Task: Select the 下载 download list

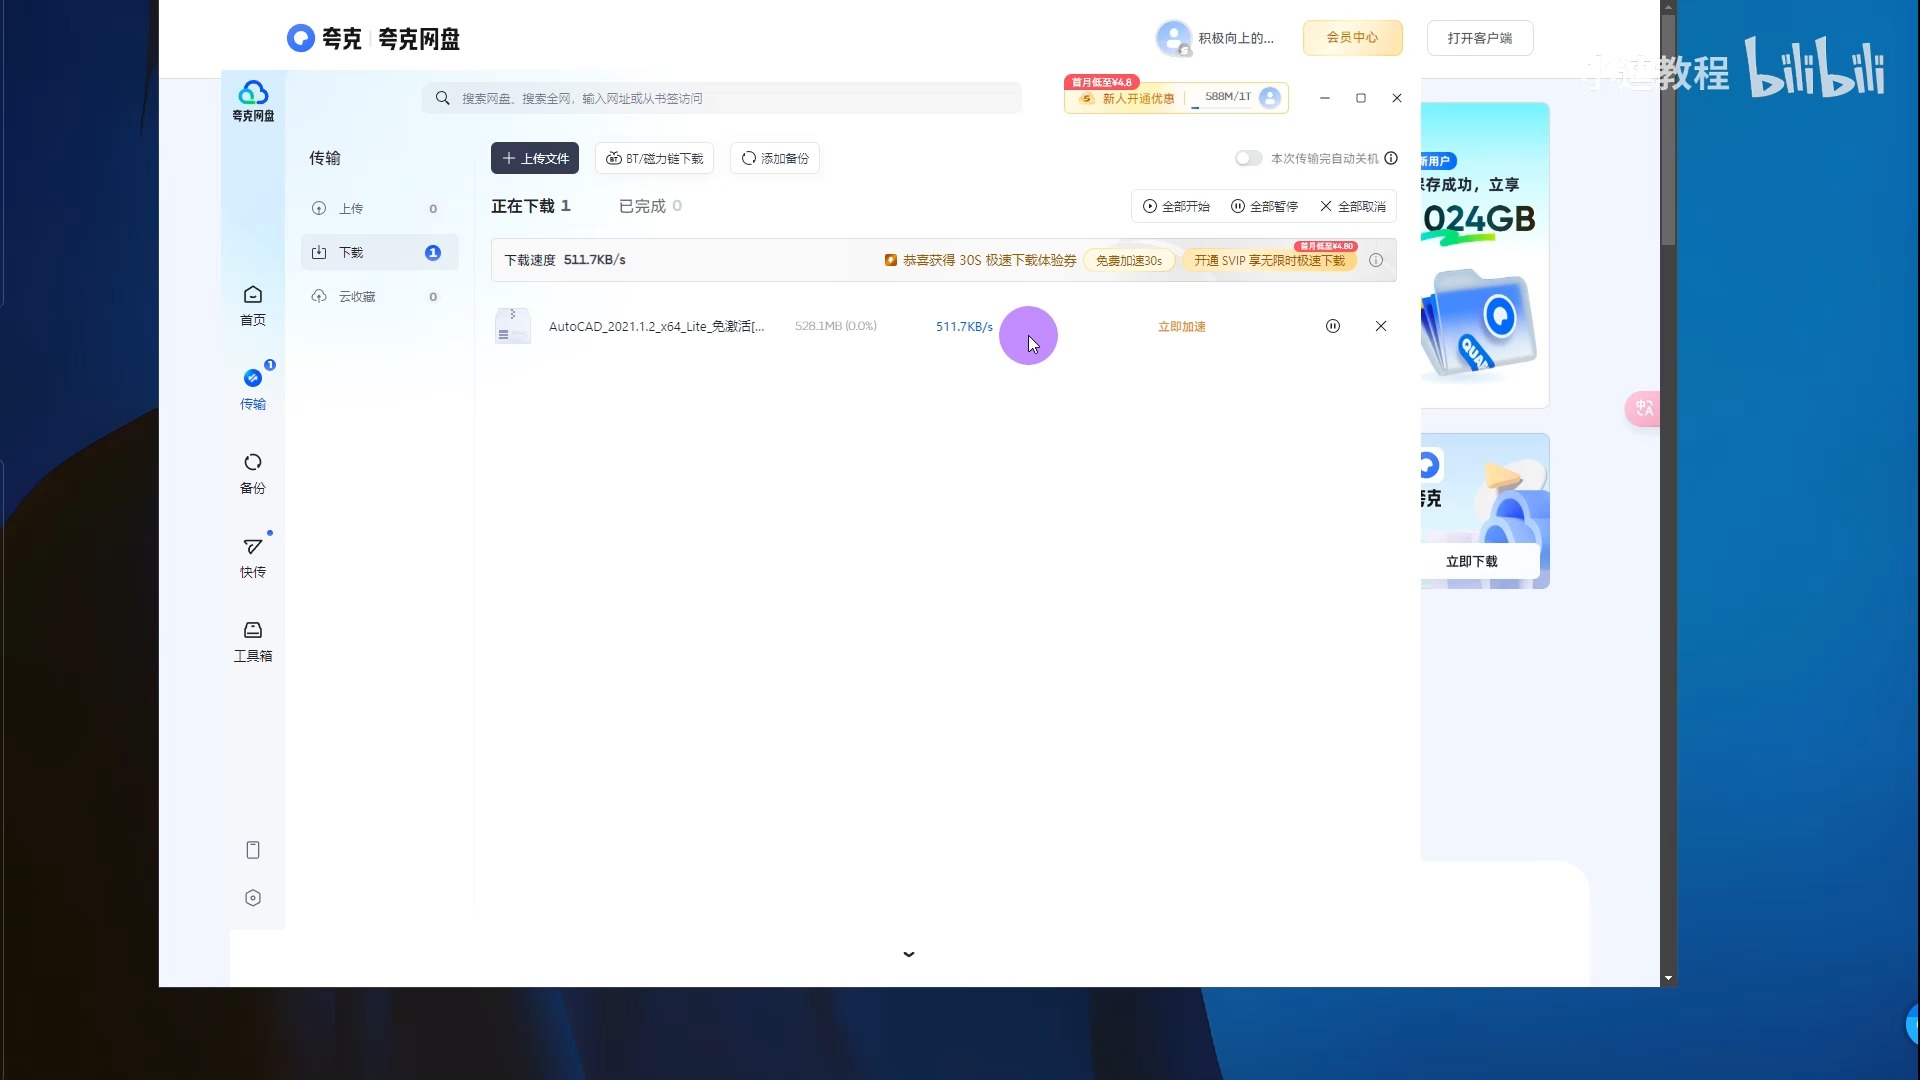Action: point(380,252)
